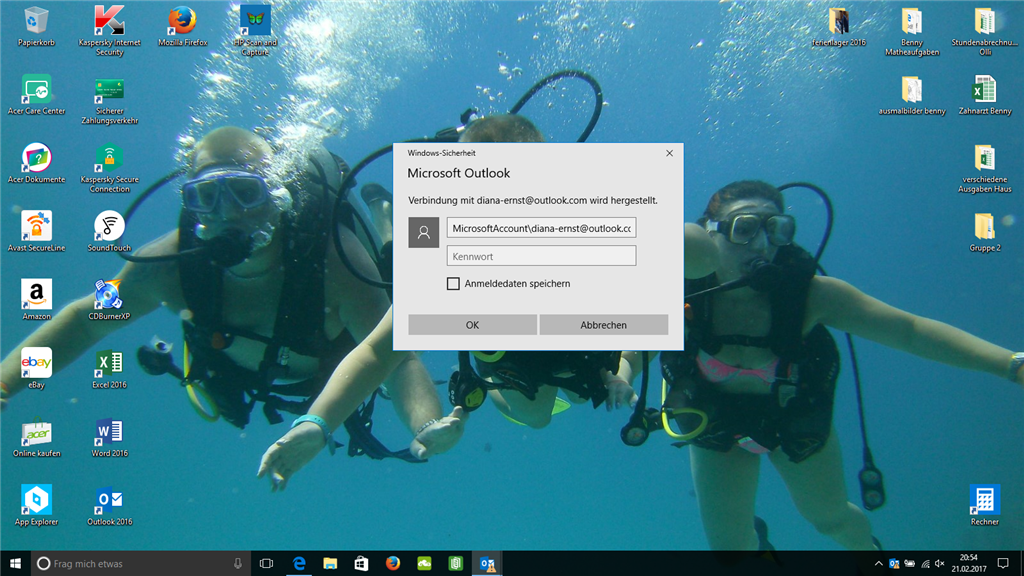This screenshot has height=576, width=1024.
Task: Open Task View in the taskbar
Action: click(266, 563)
